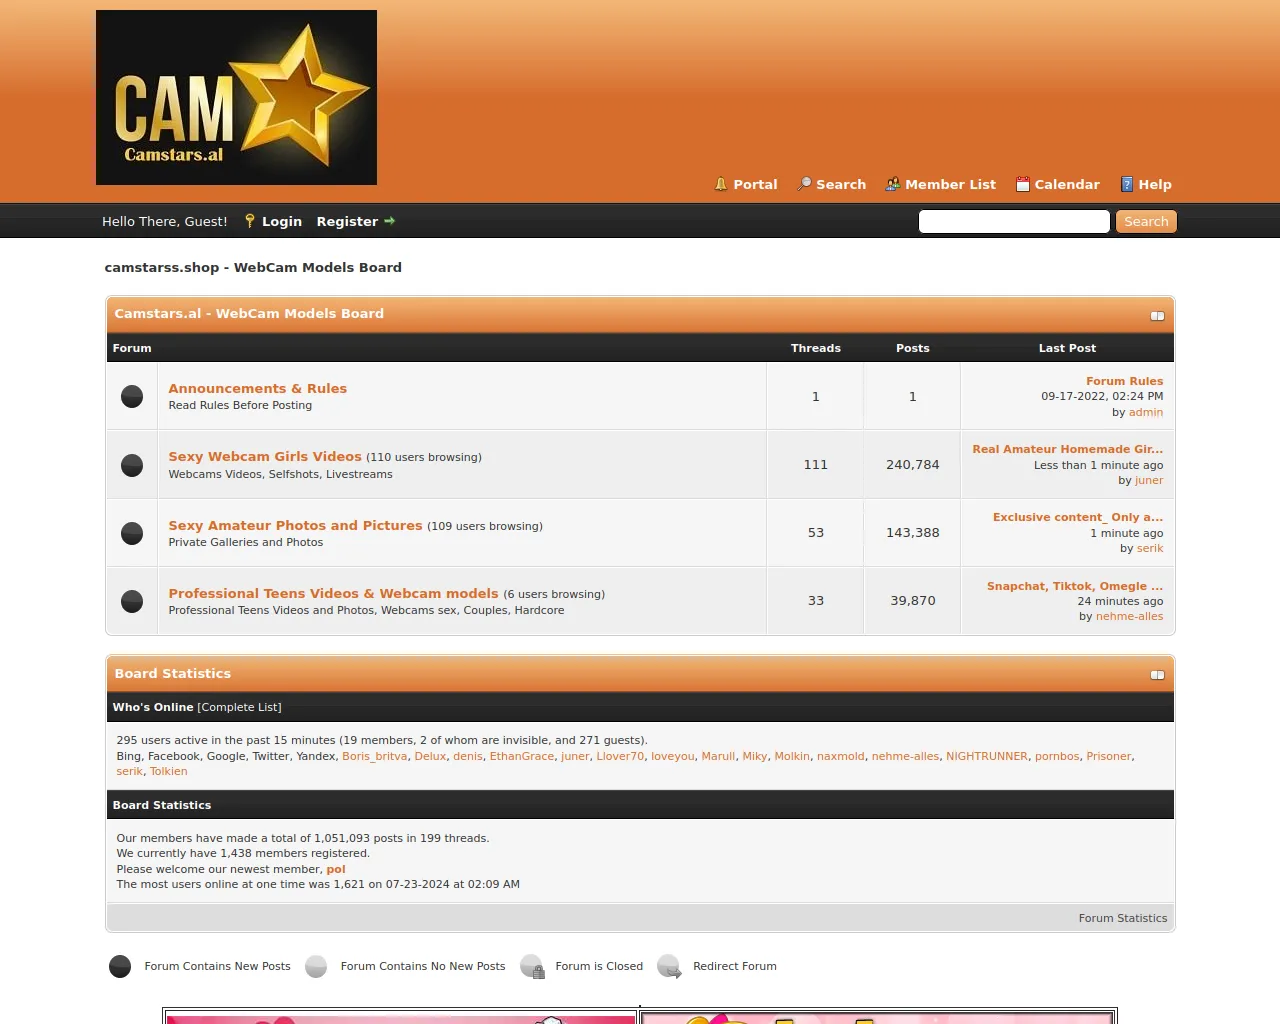The image size is (1280, 1024).
Task: Click the Forum Statistics link
Action: pos(1123,917)
